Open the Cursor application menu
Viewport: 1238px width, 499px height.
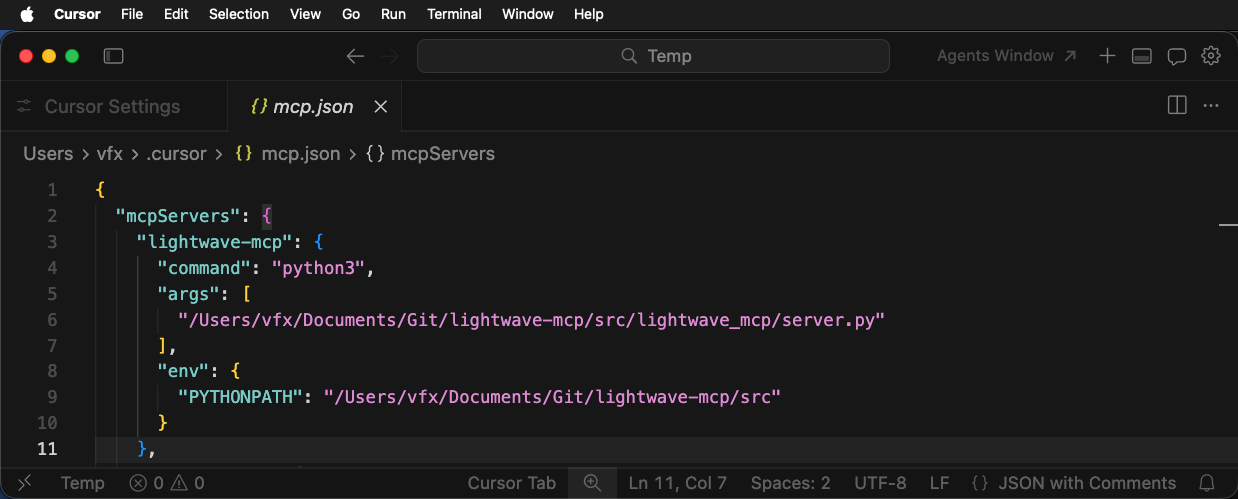(77, 14)
